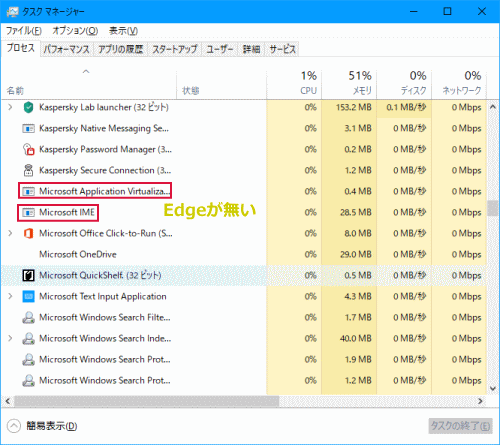
Task: Expand the Microsoft Windows Search Indexer group
Action: (10, 338)
